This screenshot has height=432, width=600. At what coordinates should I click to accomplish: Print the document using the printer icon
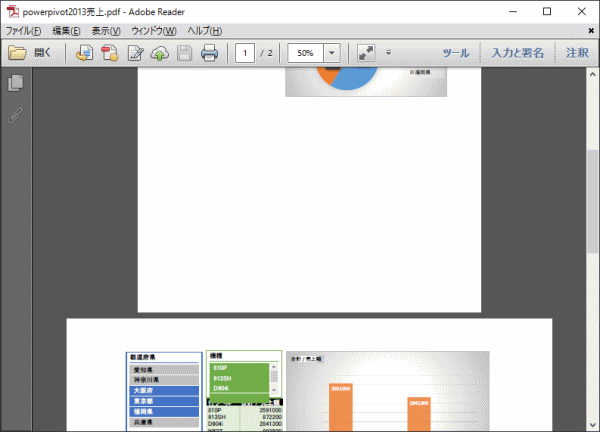(x=209, y=53)
